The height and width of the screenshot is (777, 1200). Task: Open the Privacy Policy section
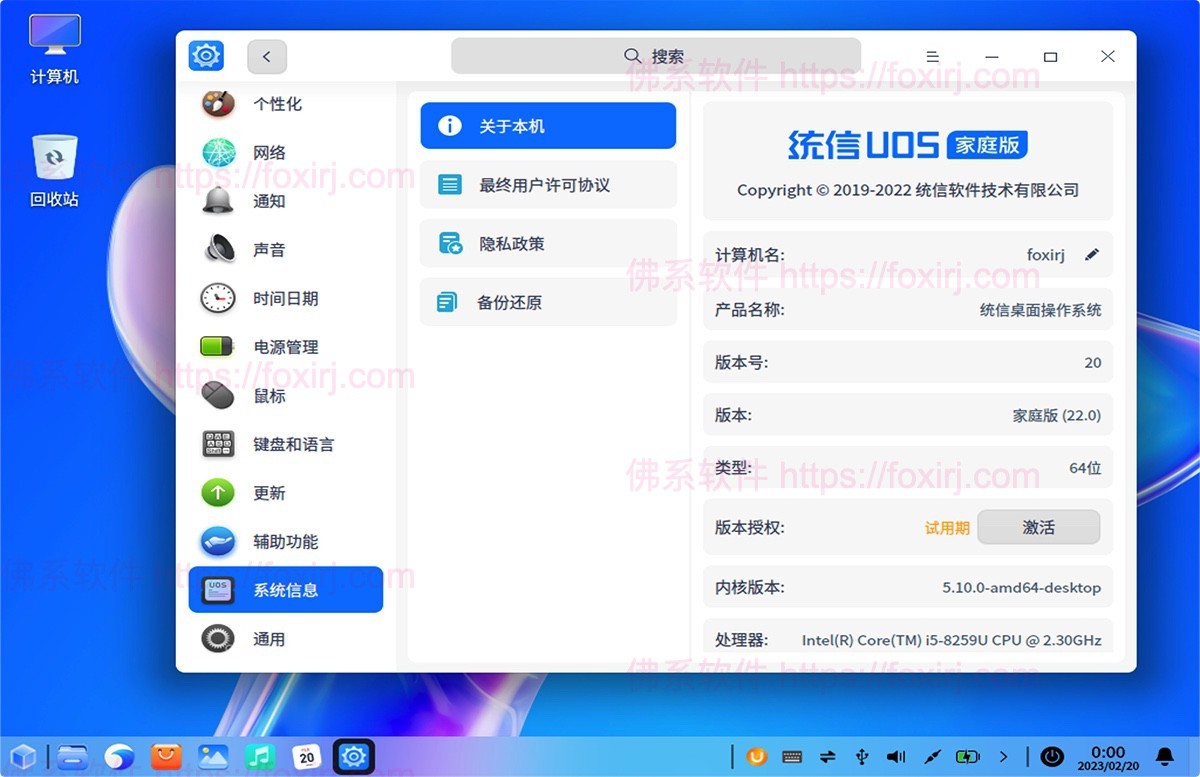tap(548, 243)
